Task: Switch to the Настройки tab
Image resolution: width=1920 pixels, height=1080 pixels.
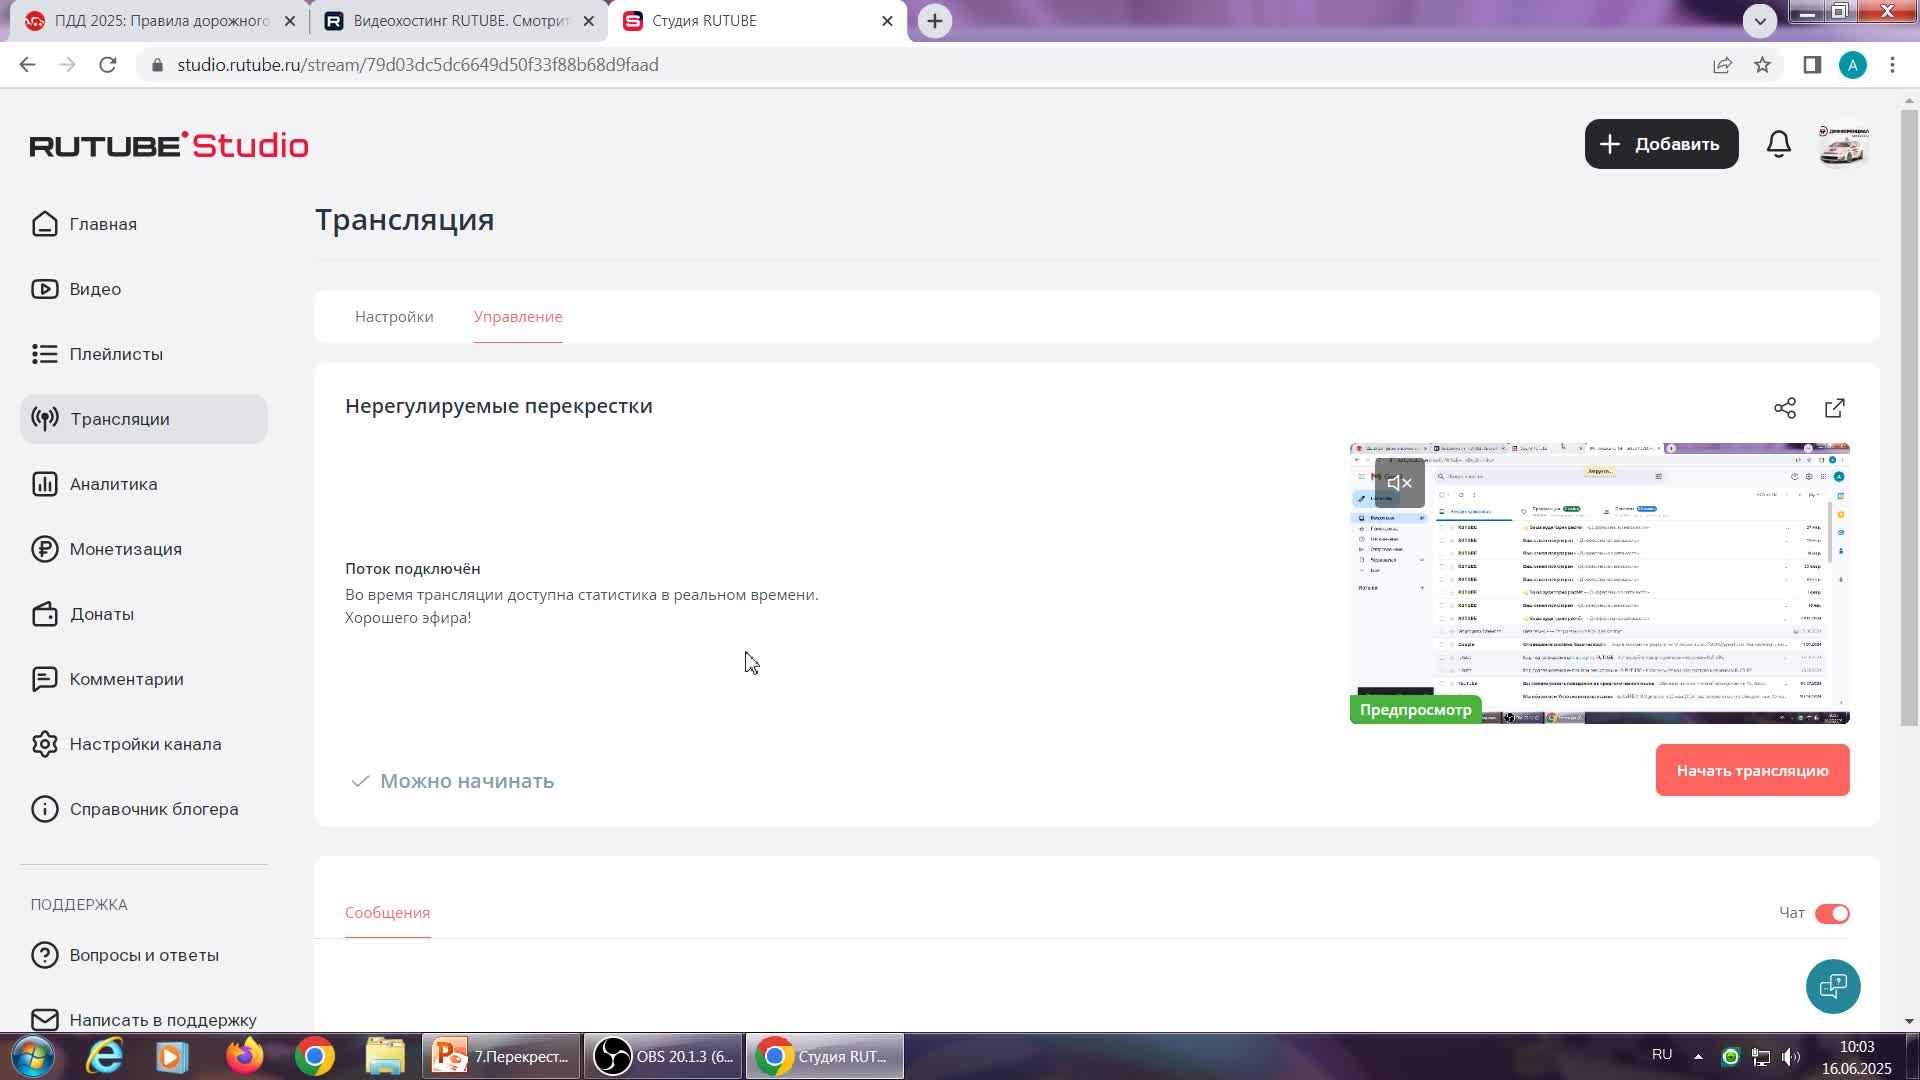Action: (x=394, y=317)
